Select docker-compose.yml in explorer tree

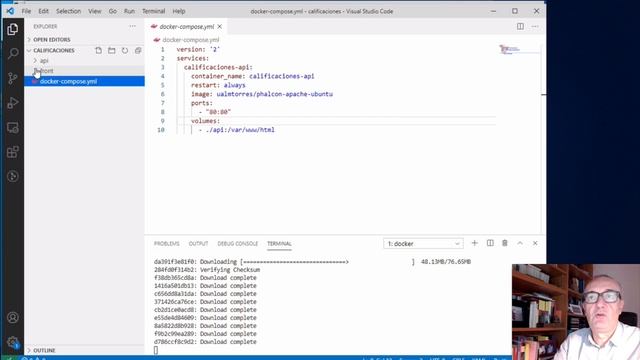coord(84,81)
